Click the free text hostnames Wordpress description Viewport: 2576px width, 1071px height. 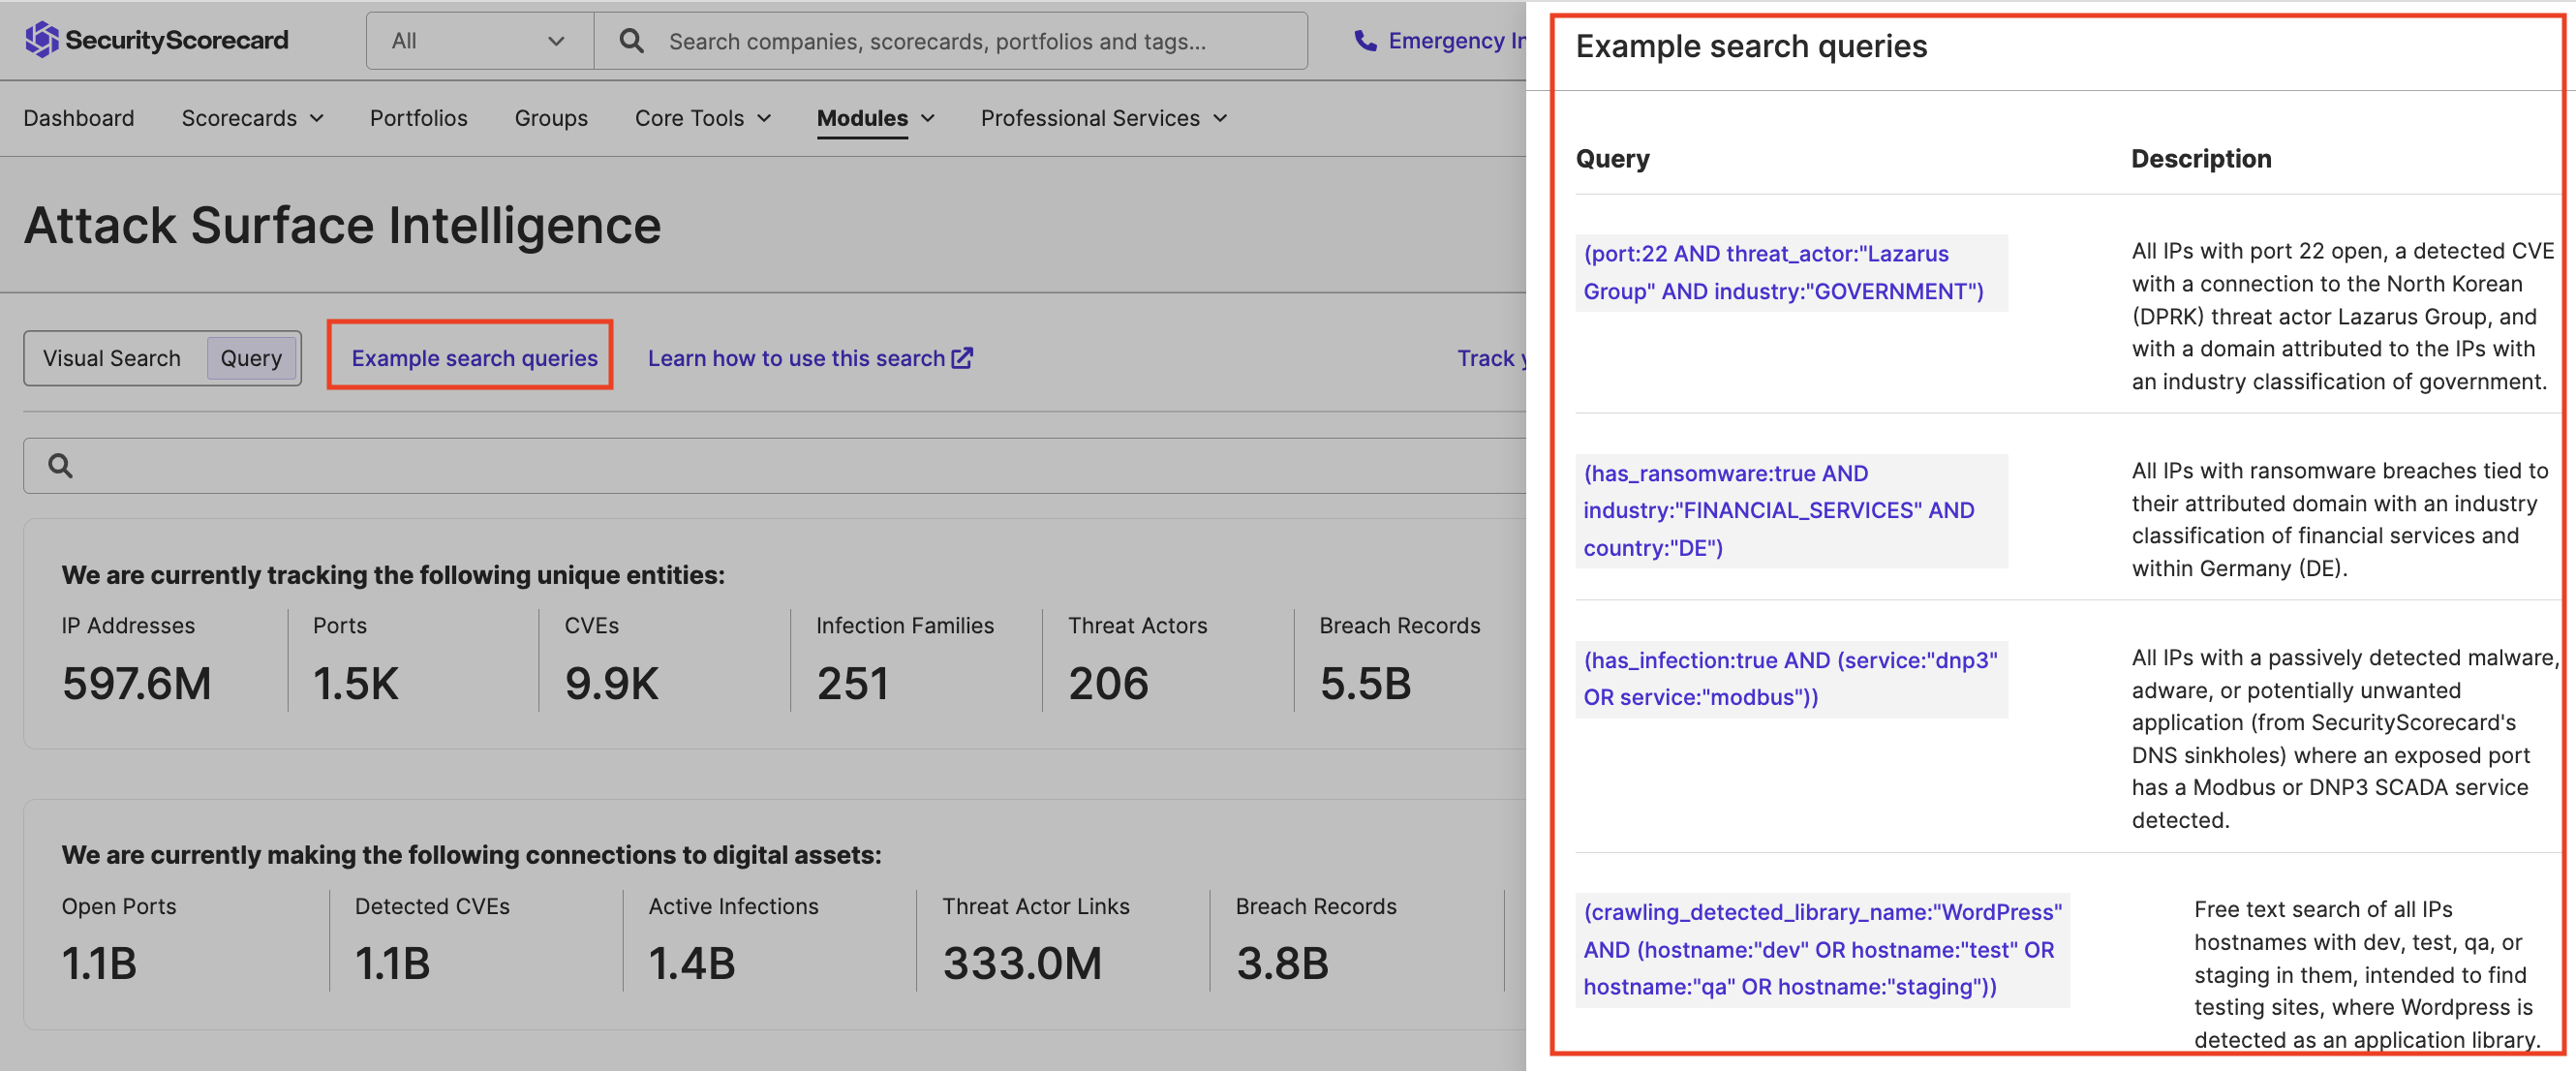pos(2367,974)
